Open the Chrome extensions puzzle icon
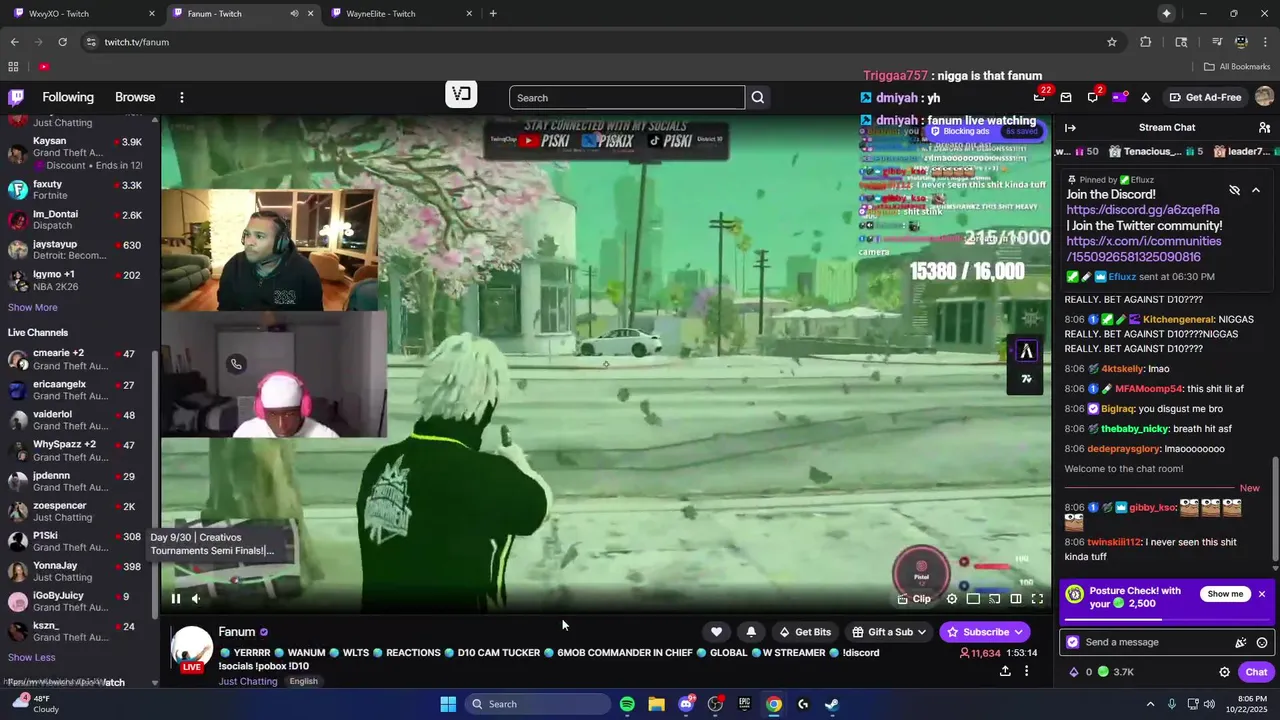Image resolution: width=1280 pixels, height=720 pixels. pyautogui.click(x=1146, y=42)
